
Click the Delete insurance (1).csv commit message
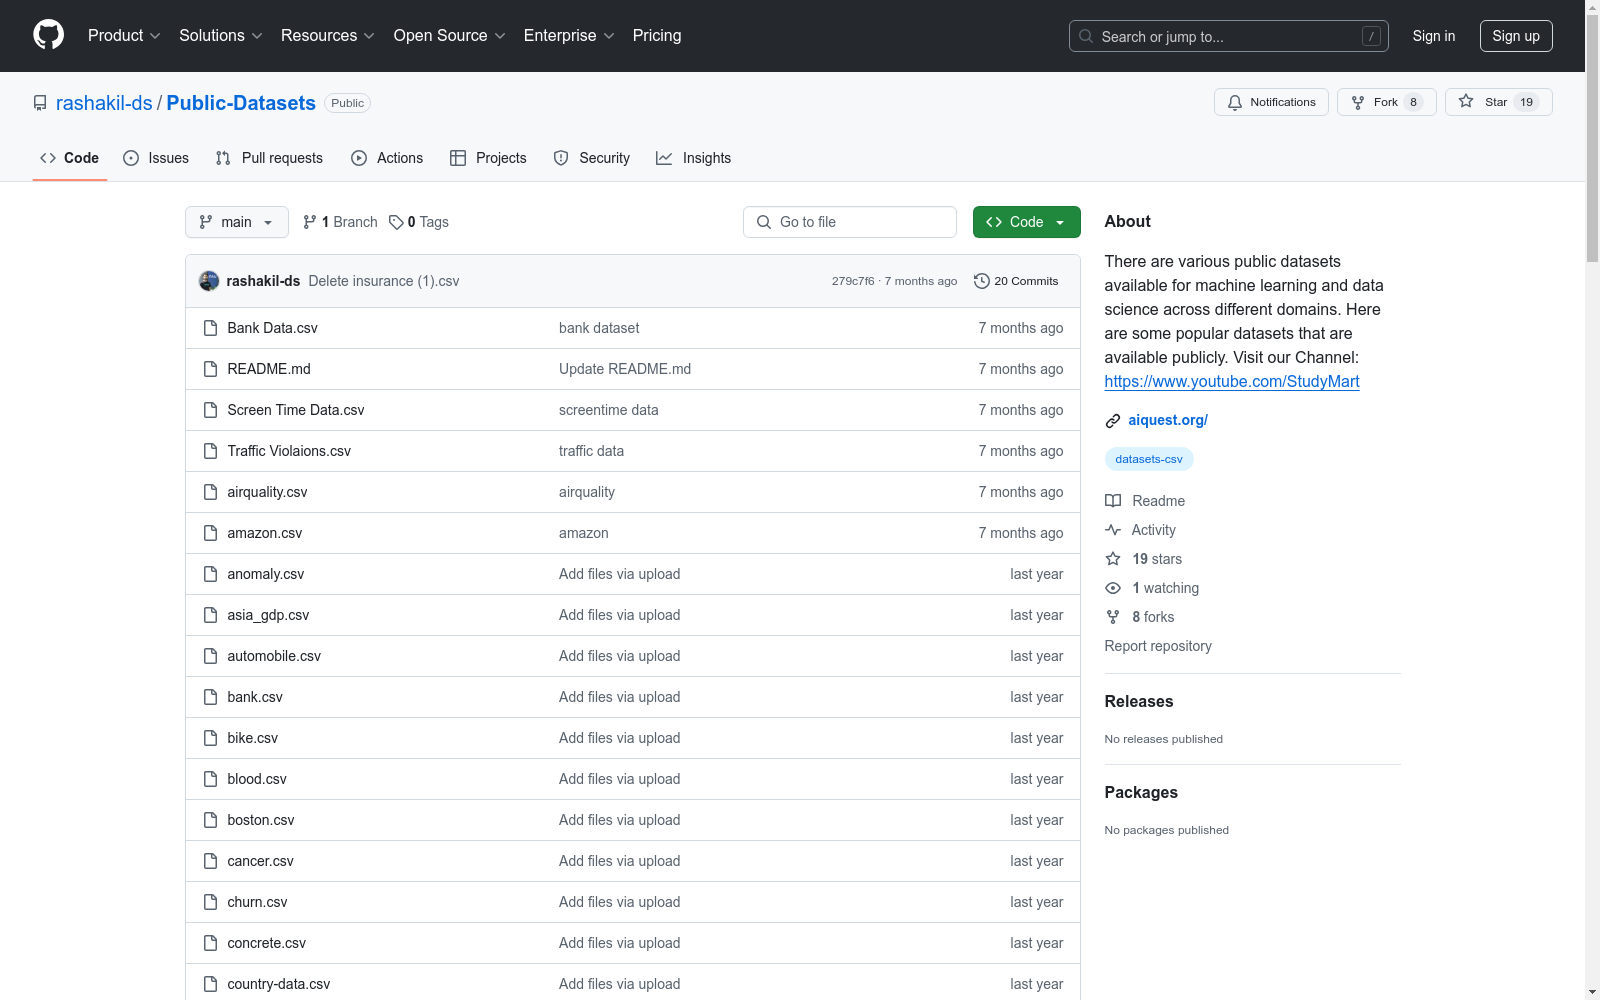click(384, 281)
